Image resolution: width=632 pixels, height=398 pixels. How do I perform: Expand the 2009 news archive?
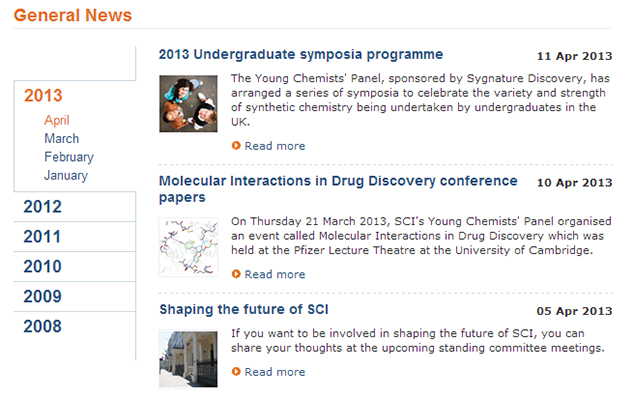tap(43, 296)
